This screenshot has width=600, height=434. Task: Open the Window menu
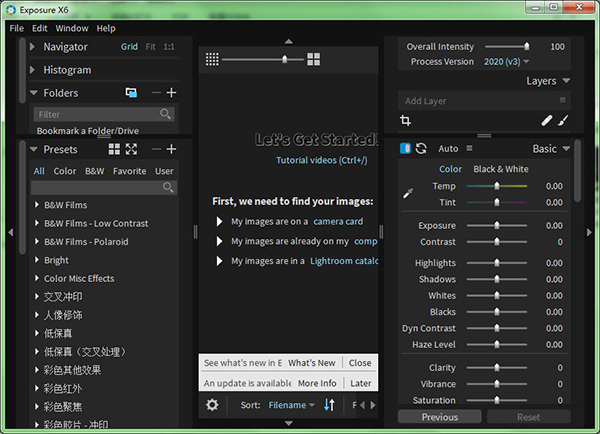coord(72,28)
